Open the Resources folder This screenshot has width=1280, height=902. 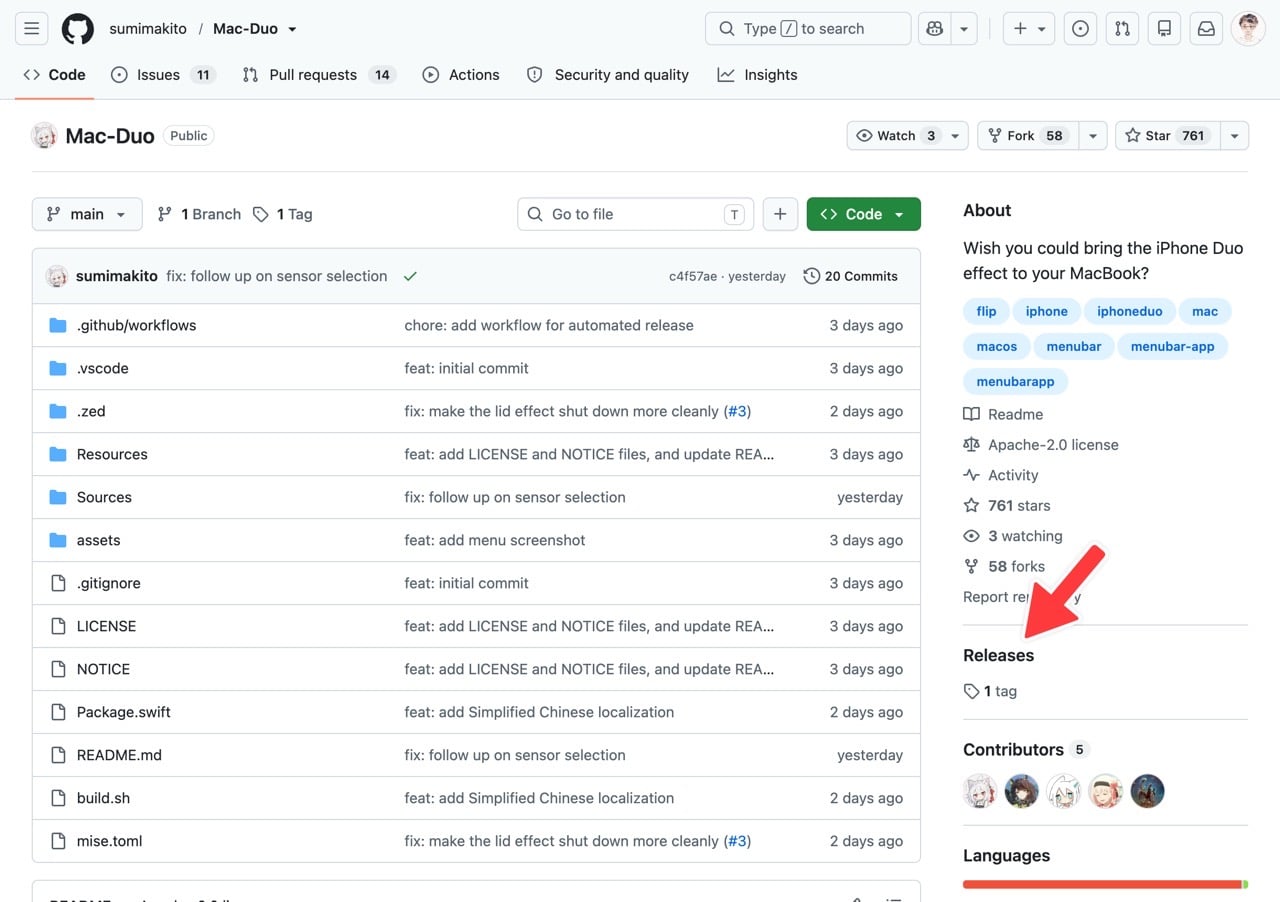pos(112,454)
